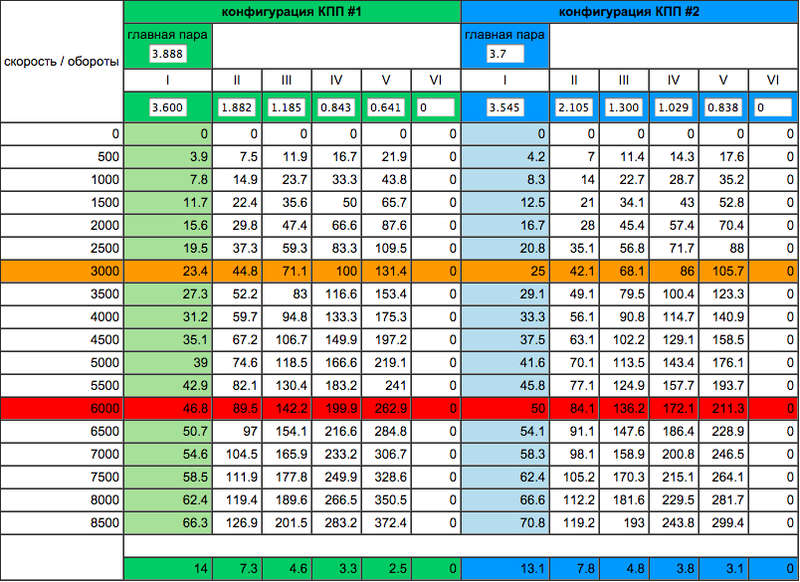
Task: Select the 8500 rpm row label
Action: coord(61,522)
